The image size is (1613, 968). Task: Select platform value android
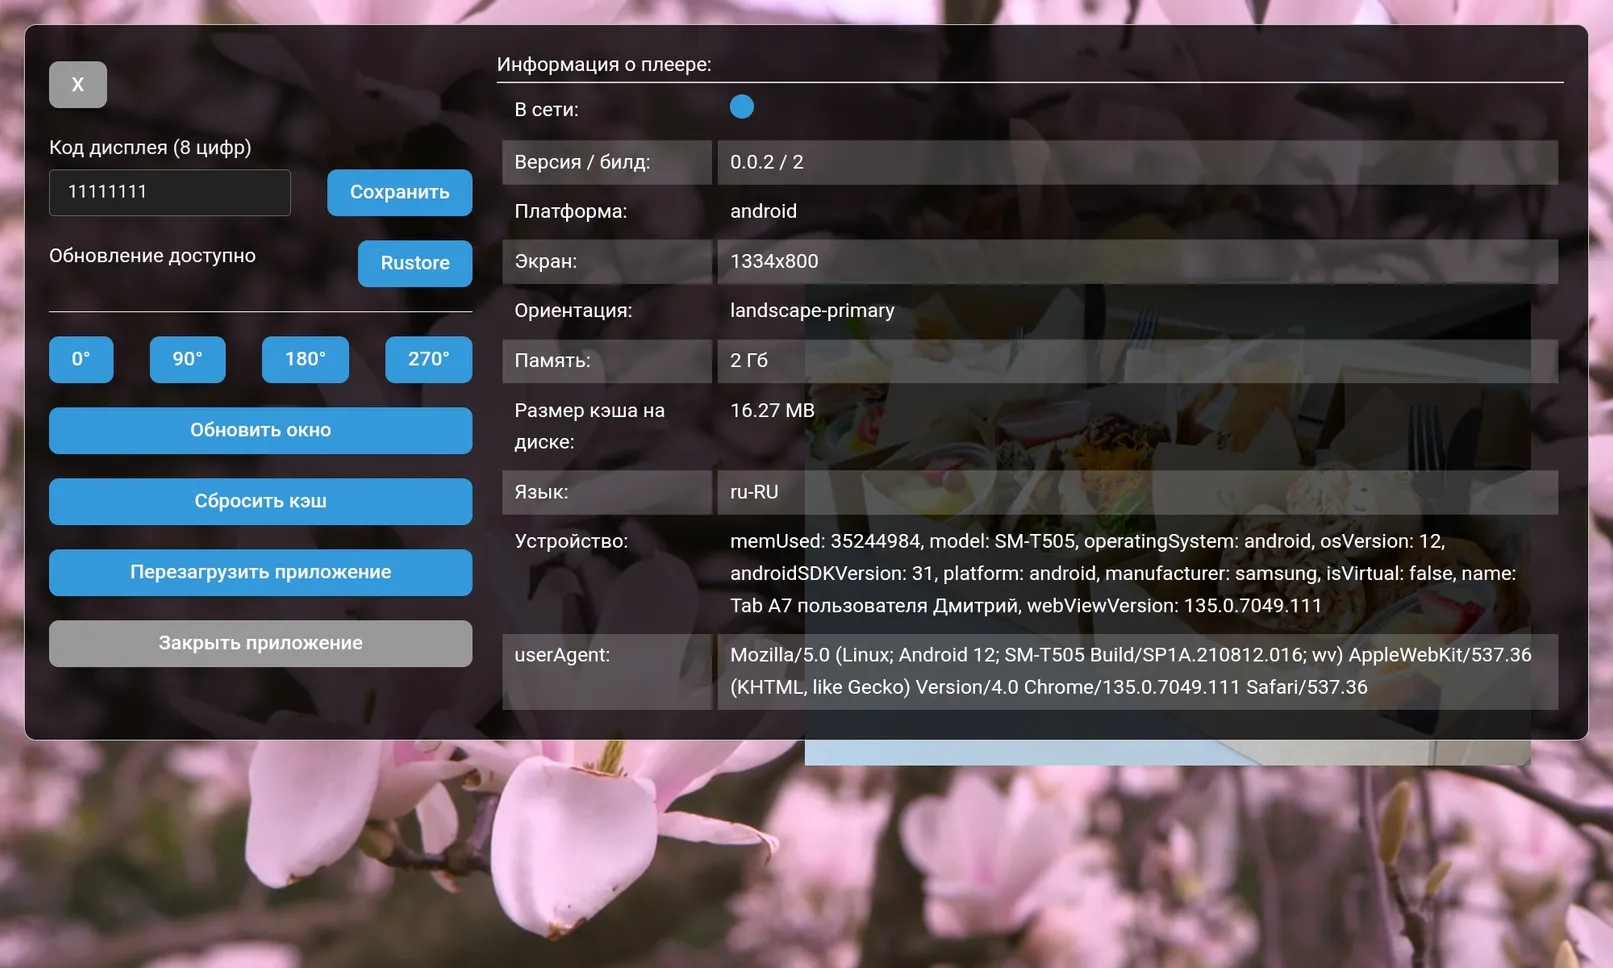tap(763, 211)
